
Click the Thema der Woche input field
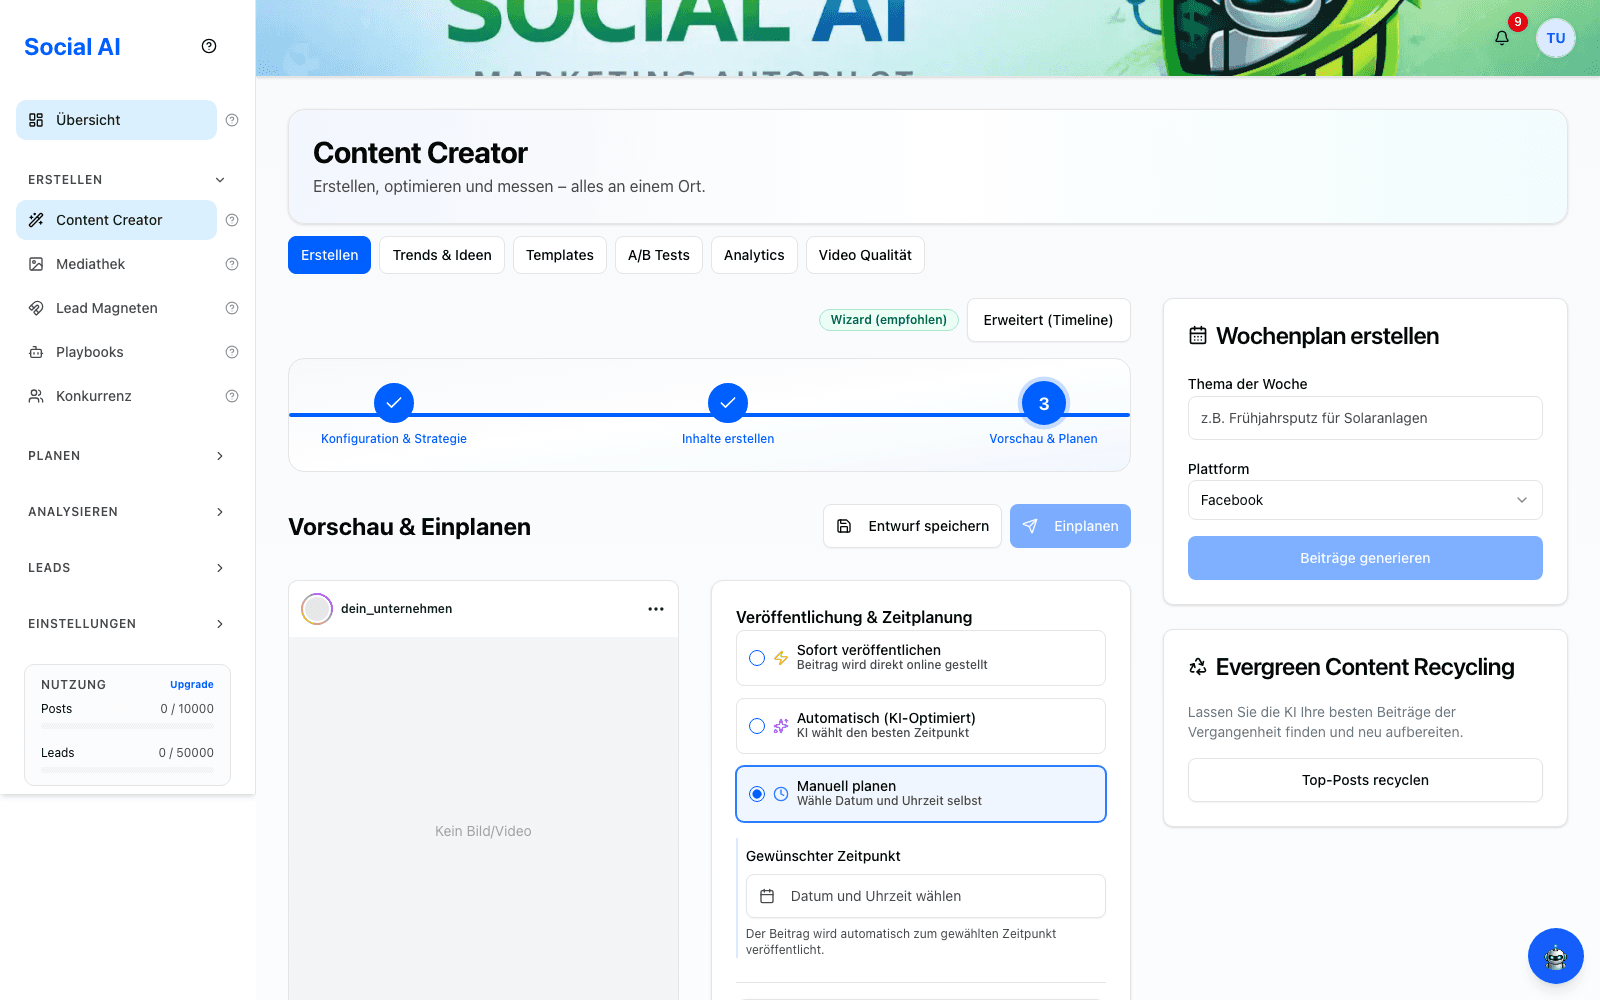coord(1365,418)
